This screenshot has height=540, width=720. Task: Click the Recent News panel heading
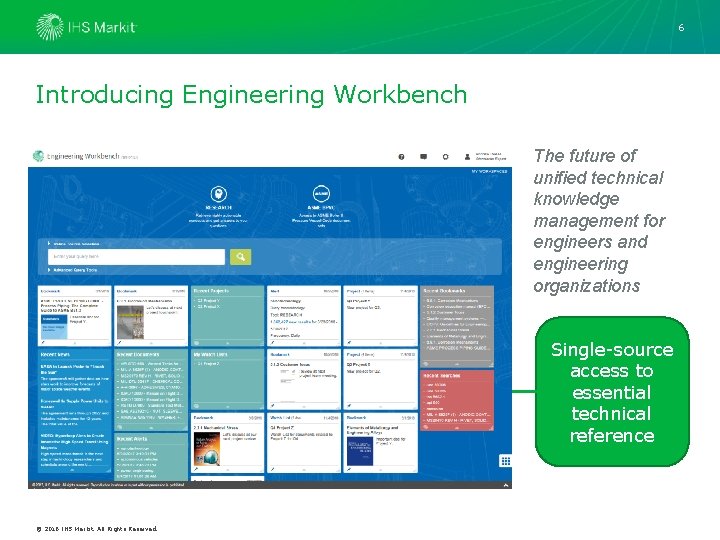(x=55, y=354)
